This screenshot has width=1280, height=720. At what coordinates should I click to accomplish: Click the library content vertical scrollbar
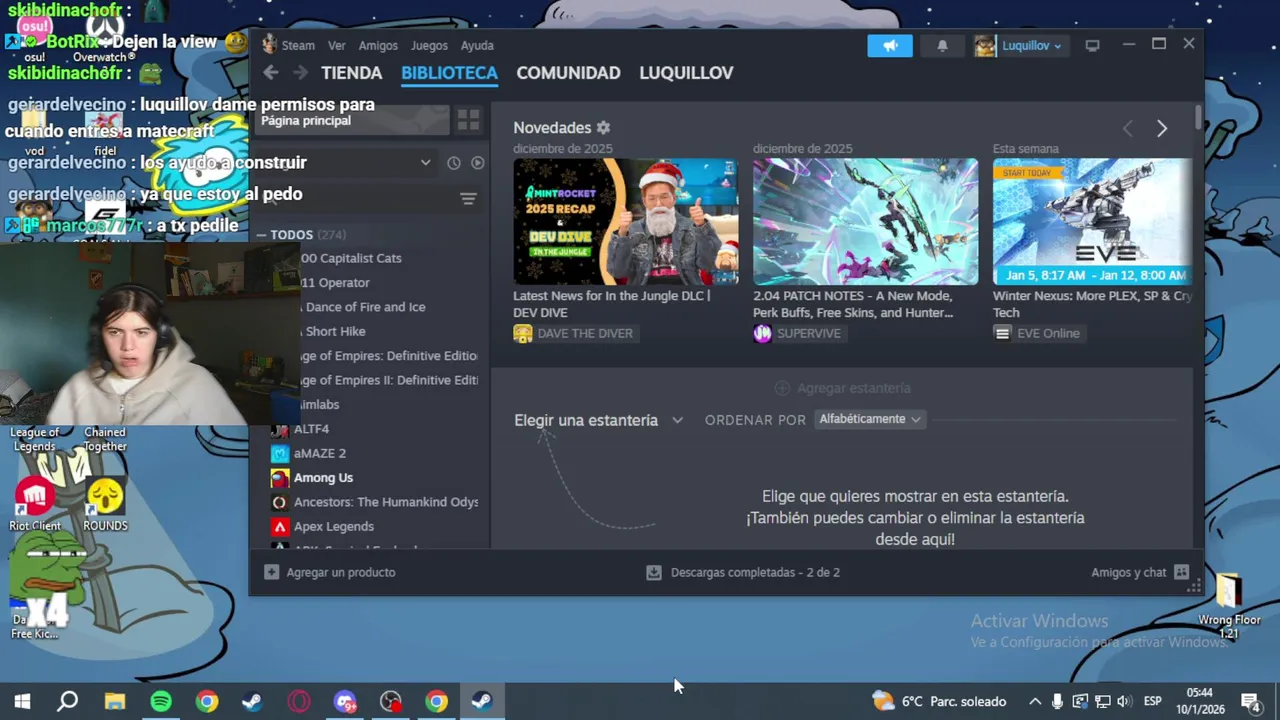click(1198, 117)
